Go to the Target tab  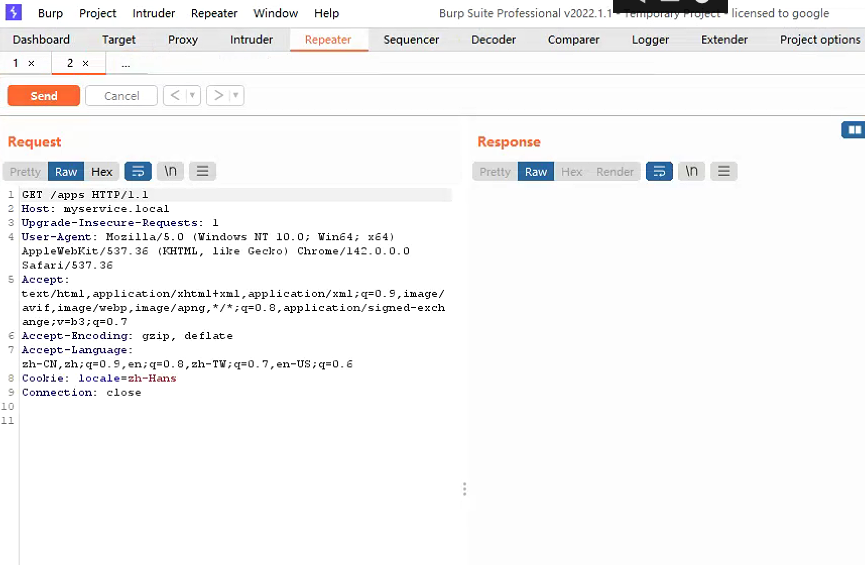tap(119, 40)
